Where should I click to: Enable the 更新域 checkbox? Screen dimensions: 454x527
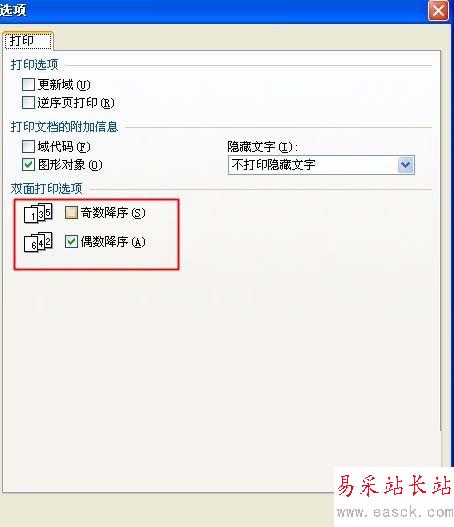click(28, 84)
